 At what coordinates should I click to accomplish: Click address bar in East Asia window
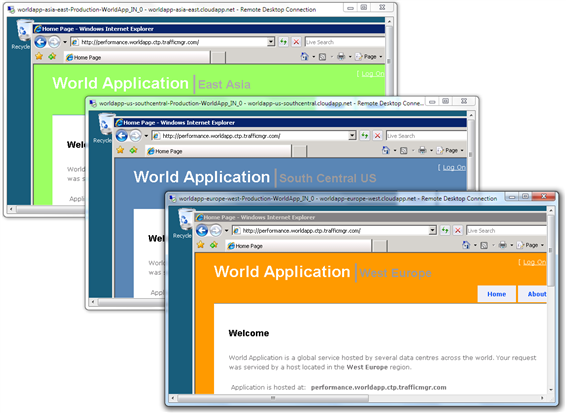pyautogui.click(x=172, y=42)
